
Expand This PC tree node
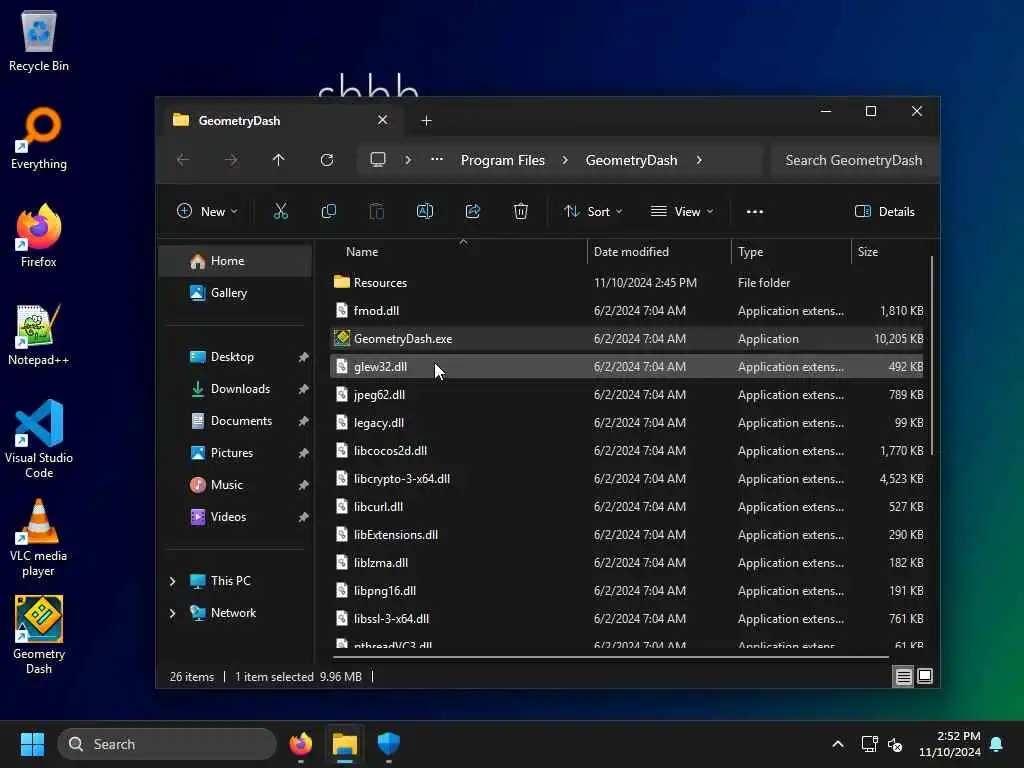[x=172, y=581]
